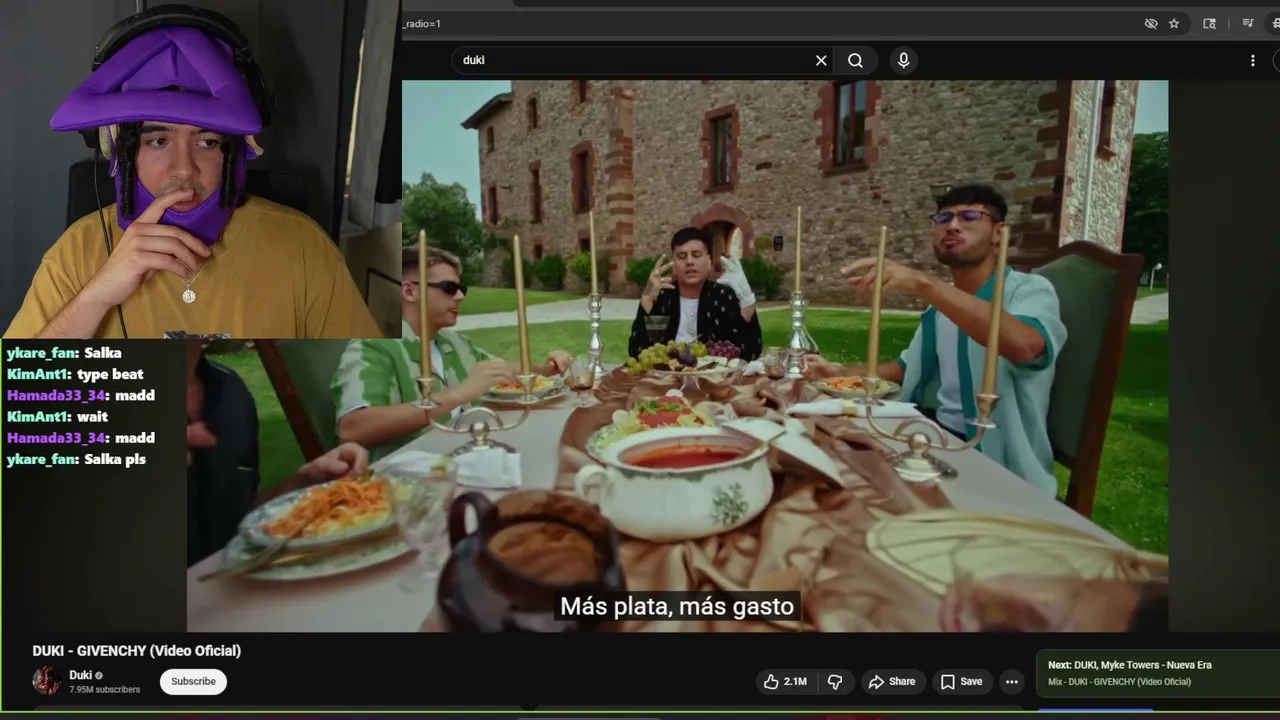This screenshot has width=1280, height=720.
Task: Open YouTube settings three-dot menu
Action: (x=1252, y=60)
